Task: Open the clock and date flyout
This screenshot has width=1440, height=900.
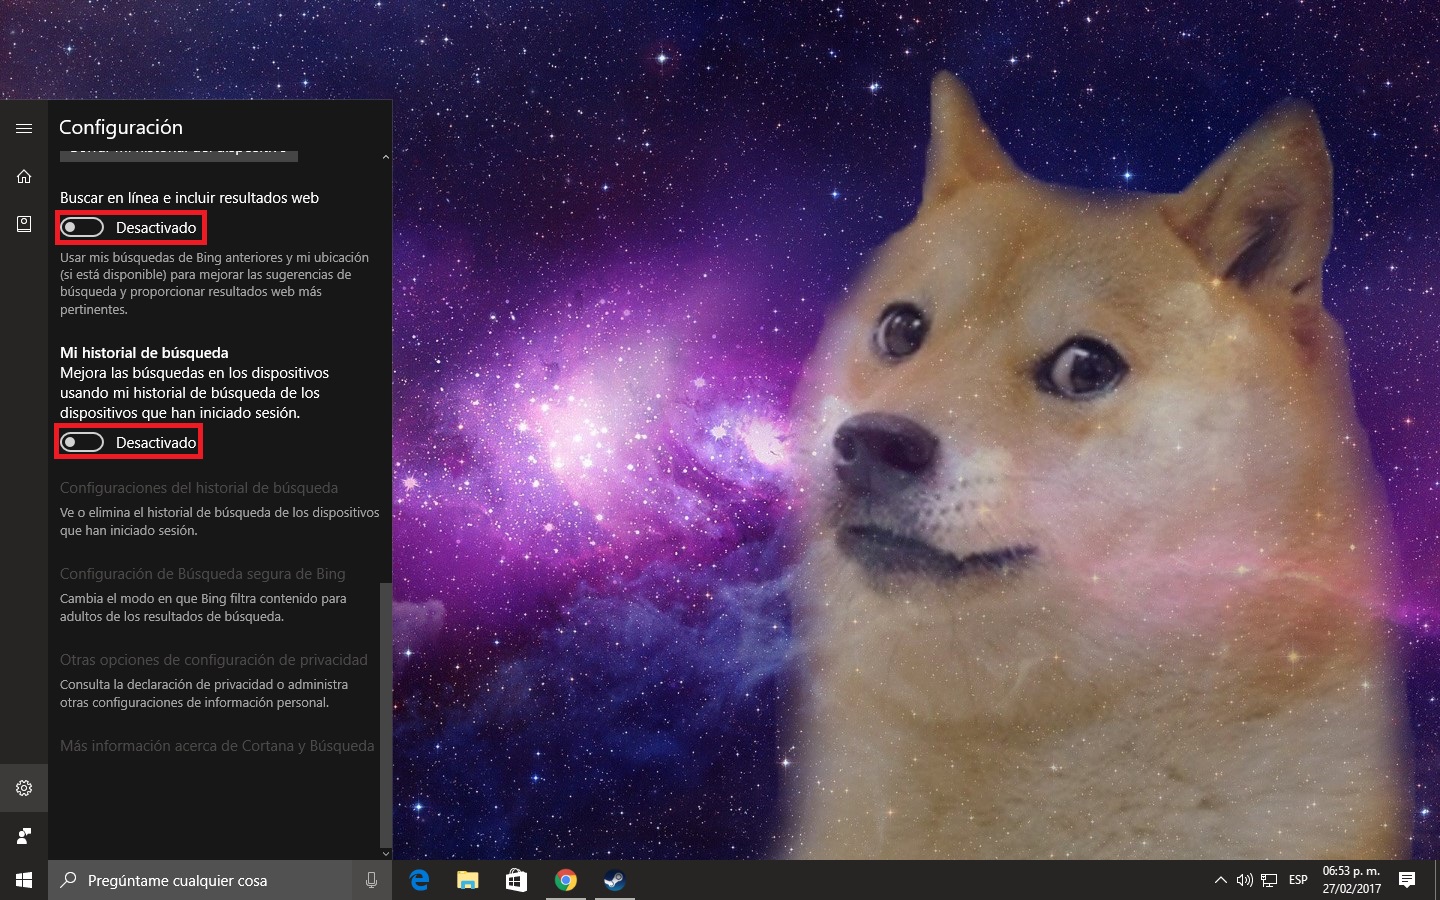Action: (1352, 880)
